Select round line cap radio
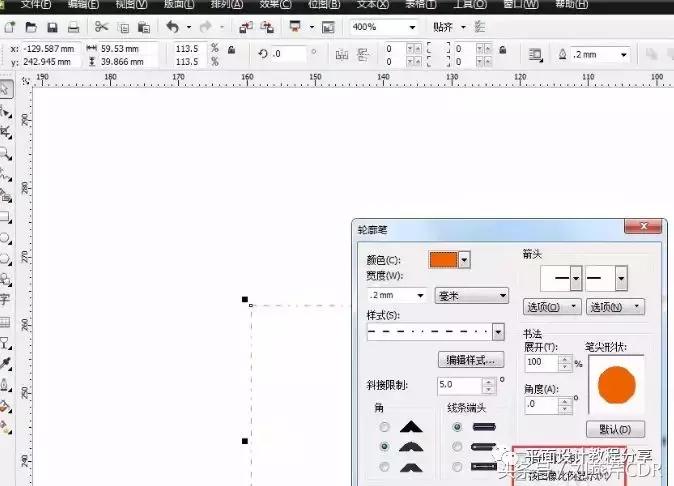Image resolution: width=674 pixels, height=486 pixels. (x=457, y=446)
